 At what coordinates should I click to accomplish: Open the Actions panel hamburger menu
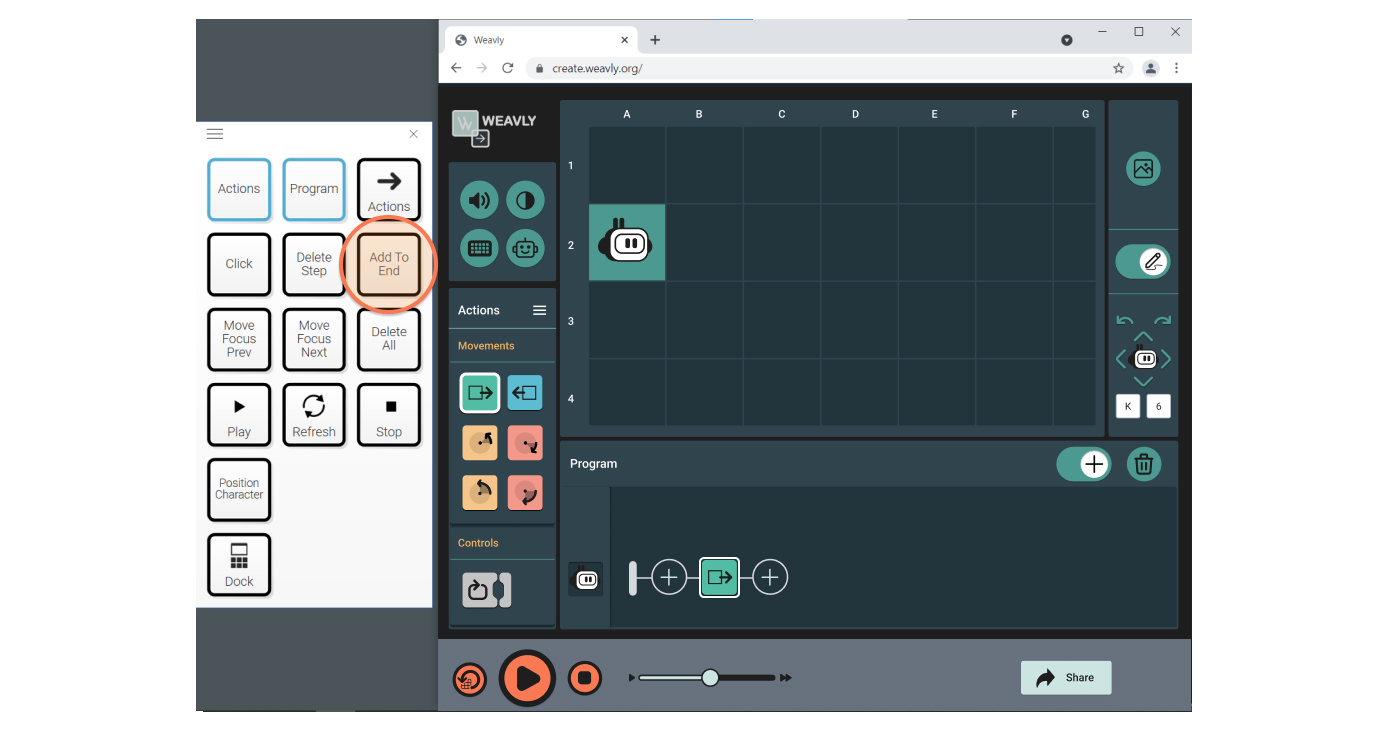(x=539, y=310)
